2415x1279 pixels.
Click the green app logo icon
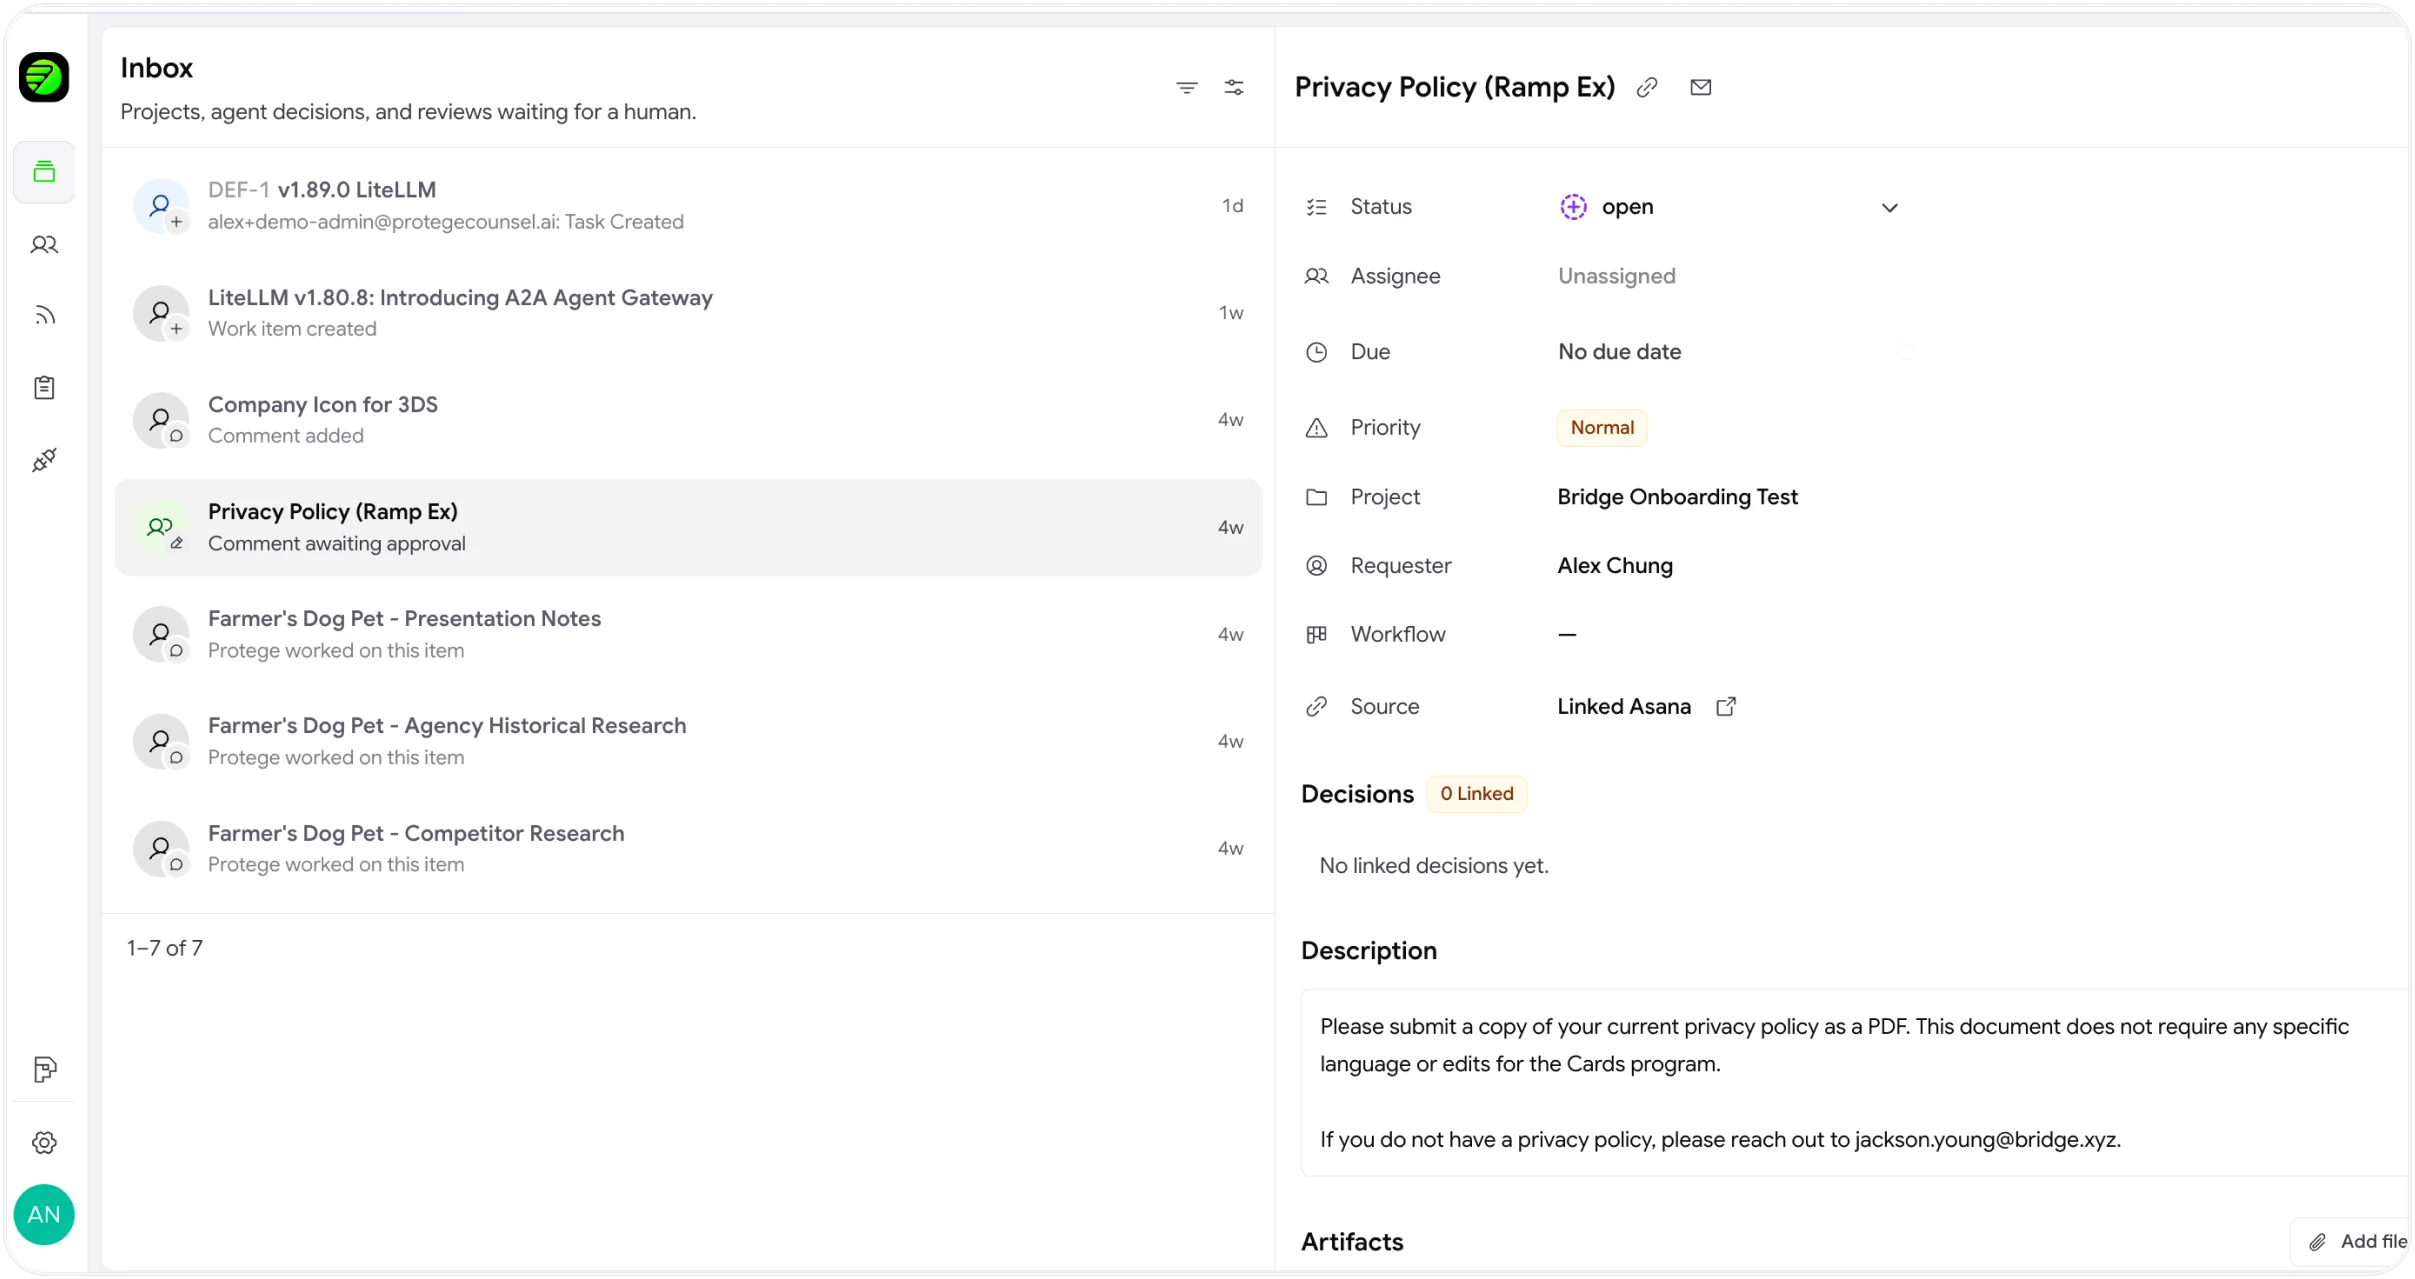point(44,77)
